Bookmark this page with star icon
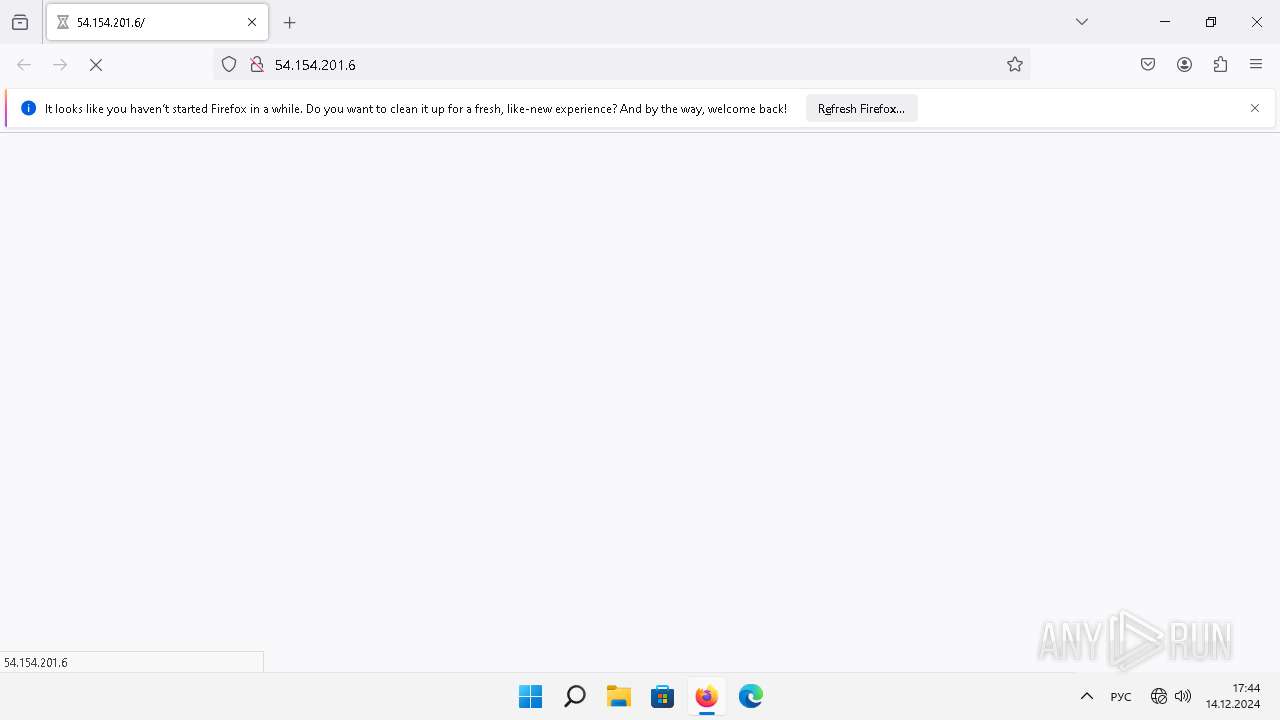The width and height of the screenshot is (1280, 720). [x=1015, y=64]
